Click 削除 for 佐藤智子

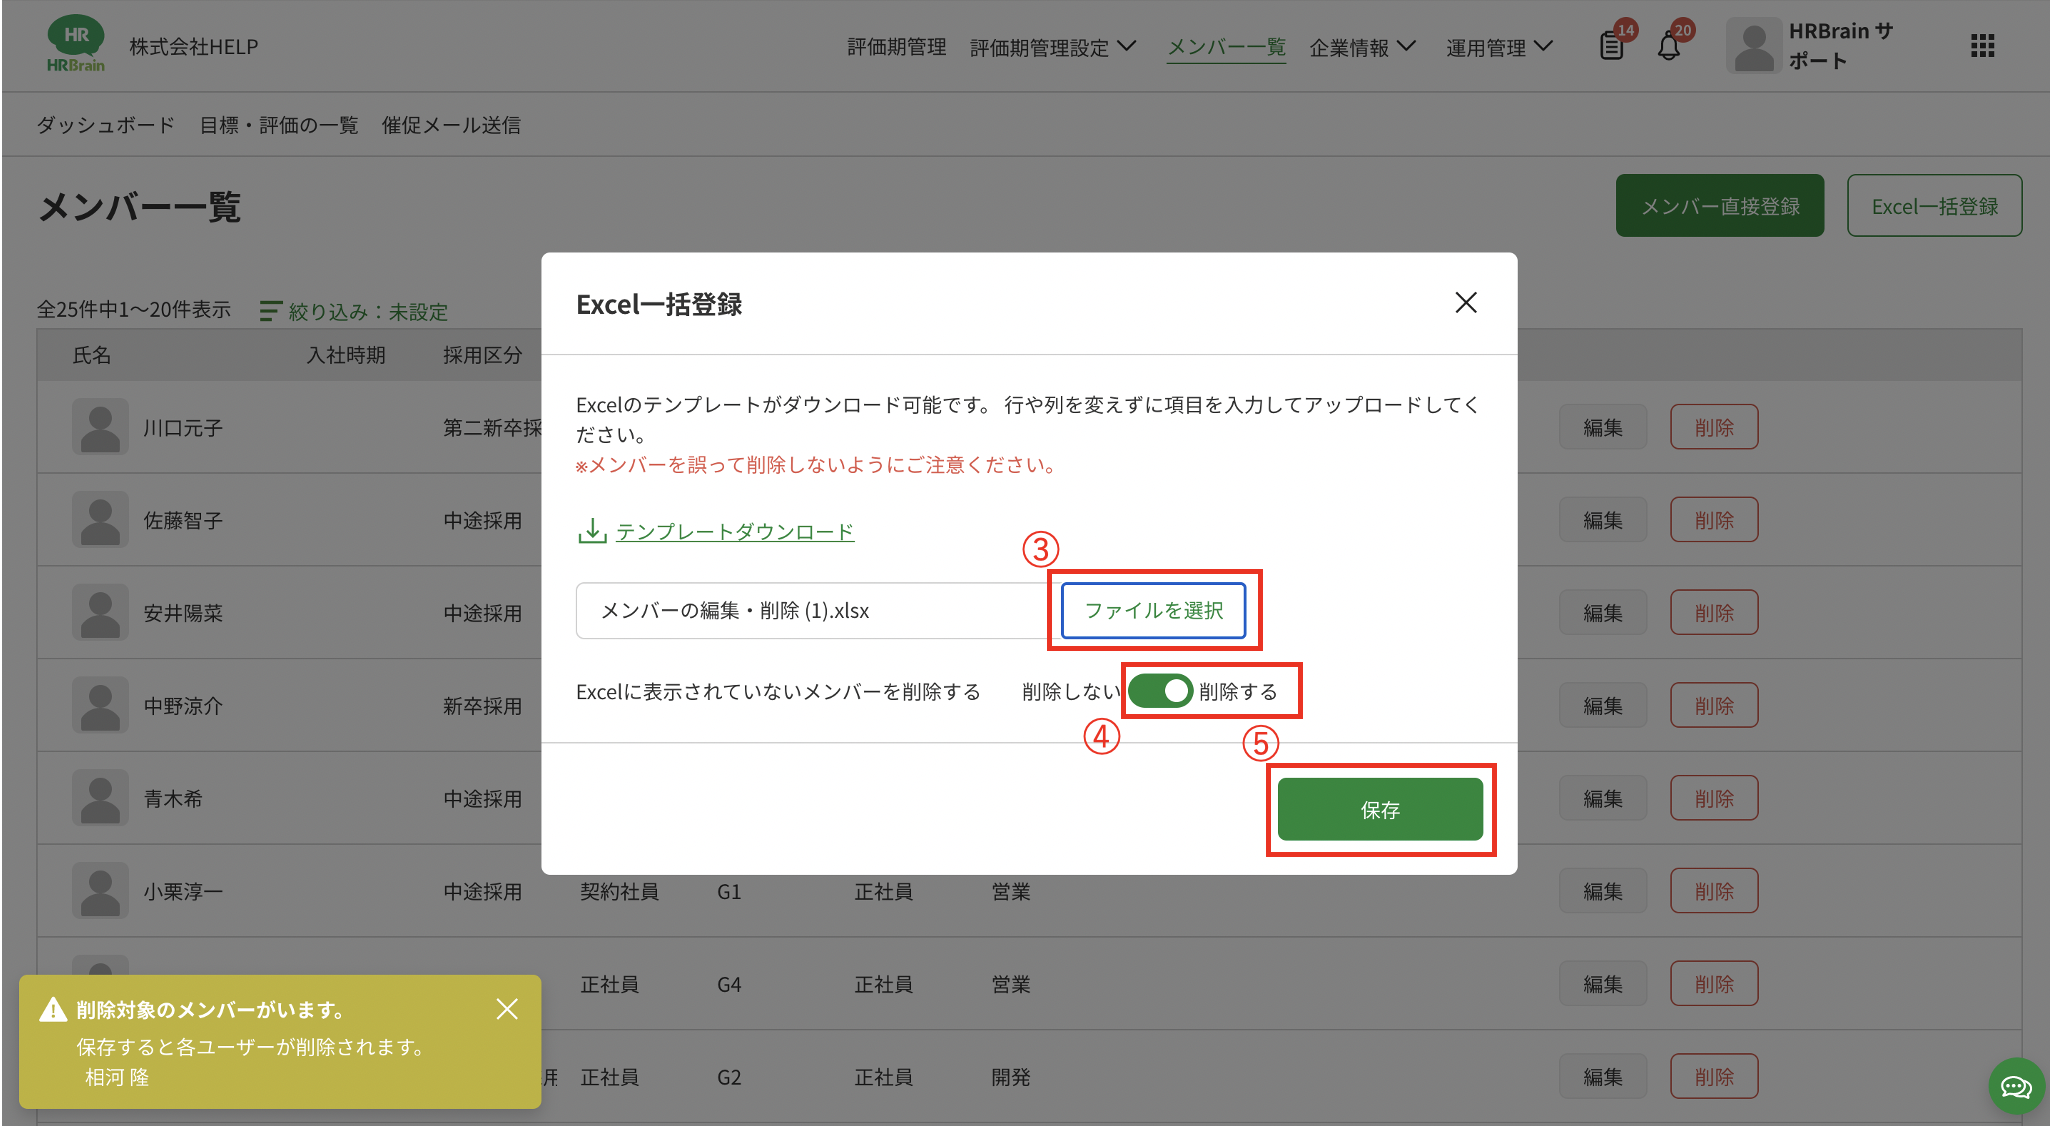point(1714,520)
